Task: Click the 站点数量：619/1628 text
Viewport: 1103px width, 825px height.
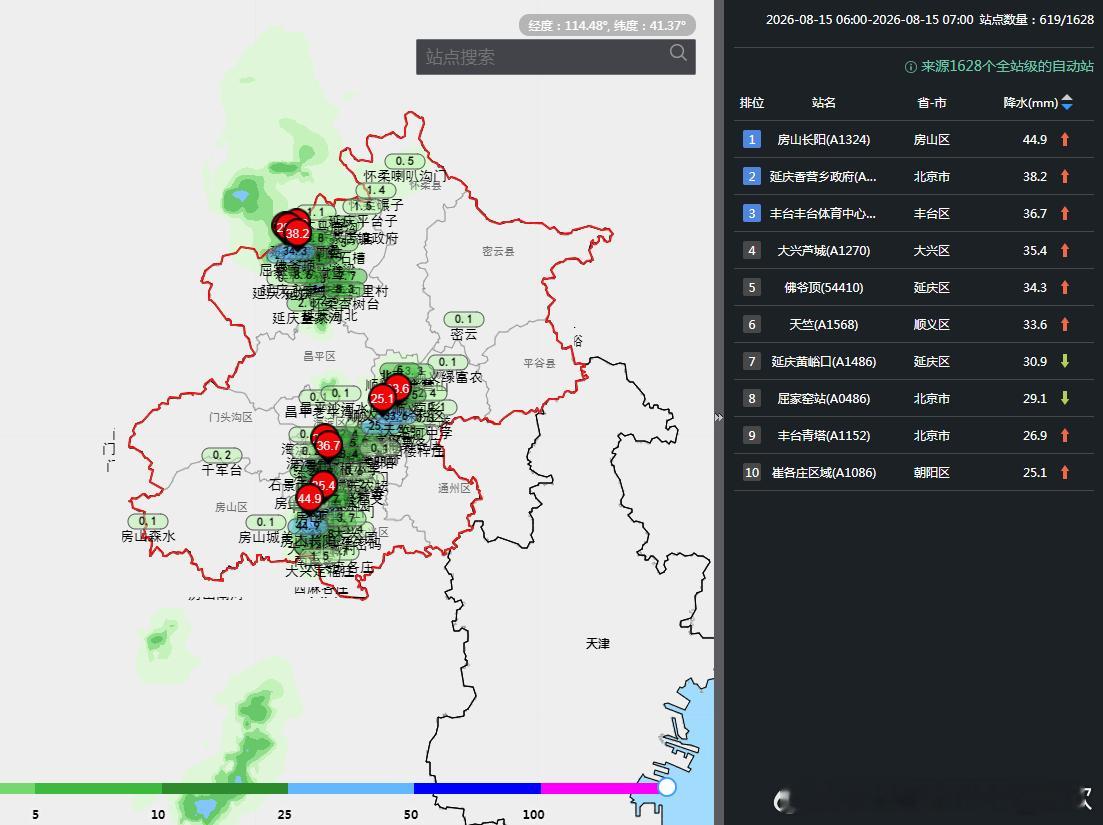Action: [x=1037, y=20]
